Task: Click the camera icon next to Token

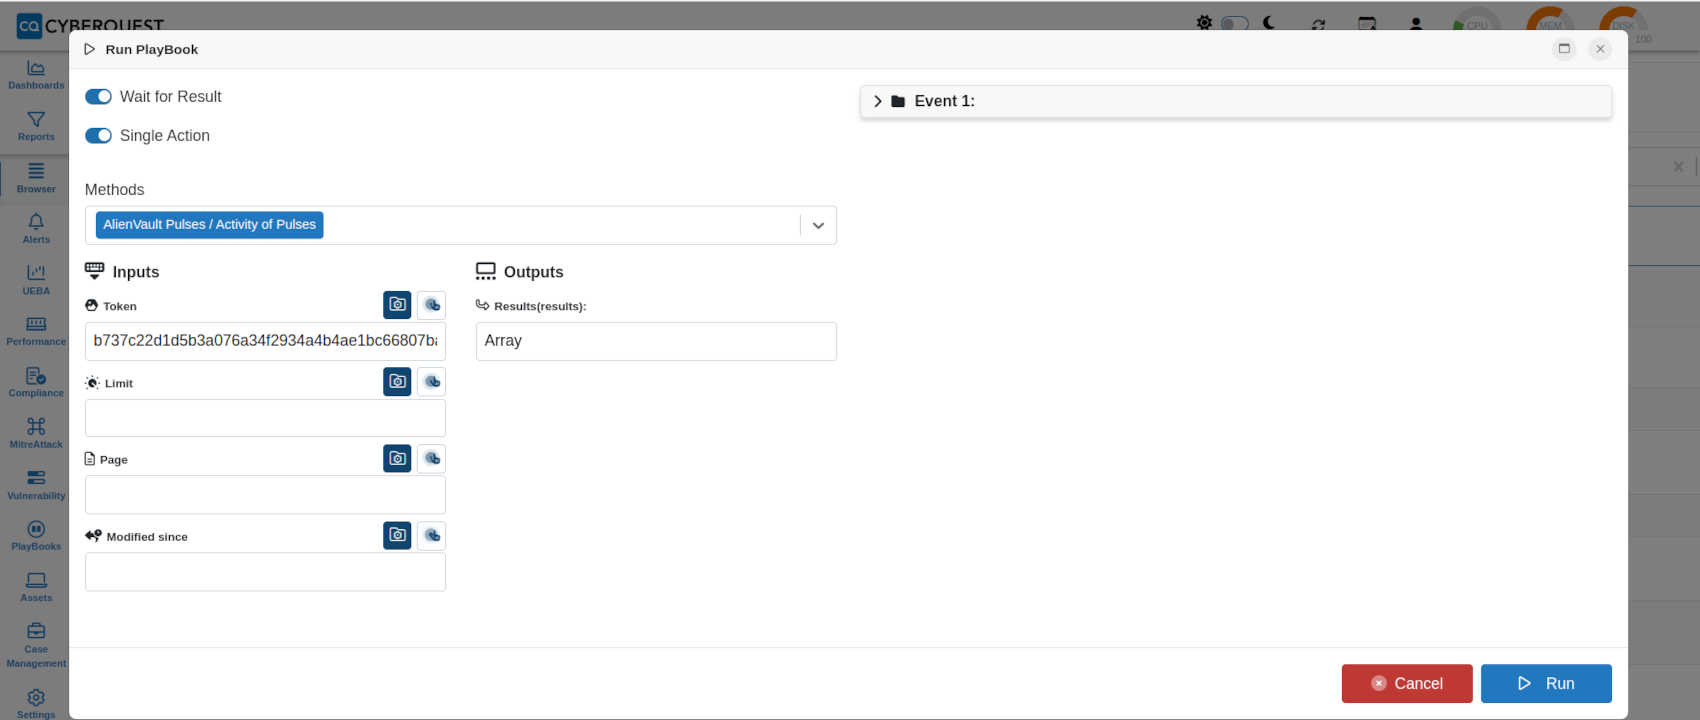Action: point(397,305)
